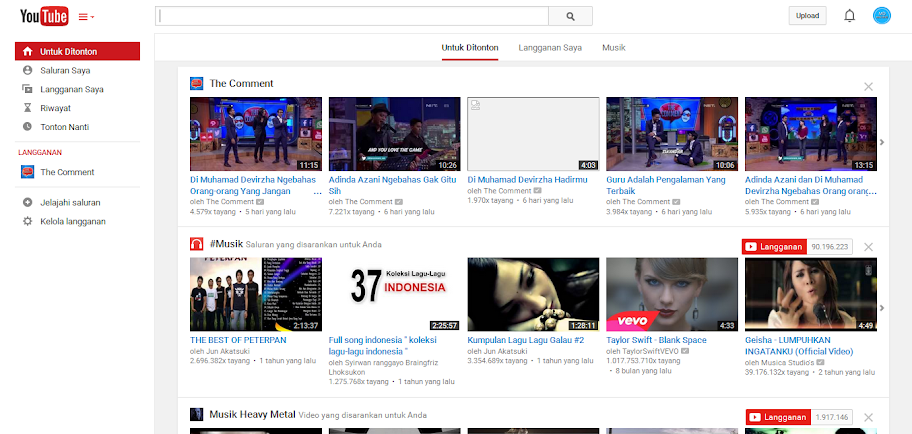Click the magnifier search button

point(571,16)
